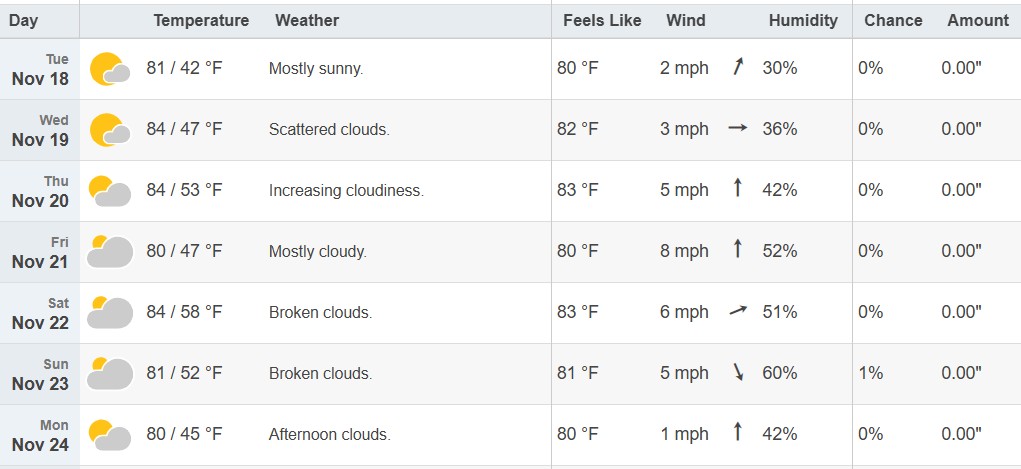Click the Wed Nov 19 wind direction arrow

[x=739, y=129]
